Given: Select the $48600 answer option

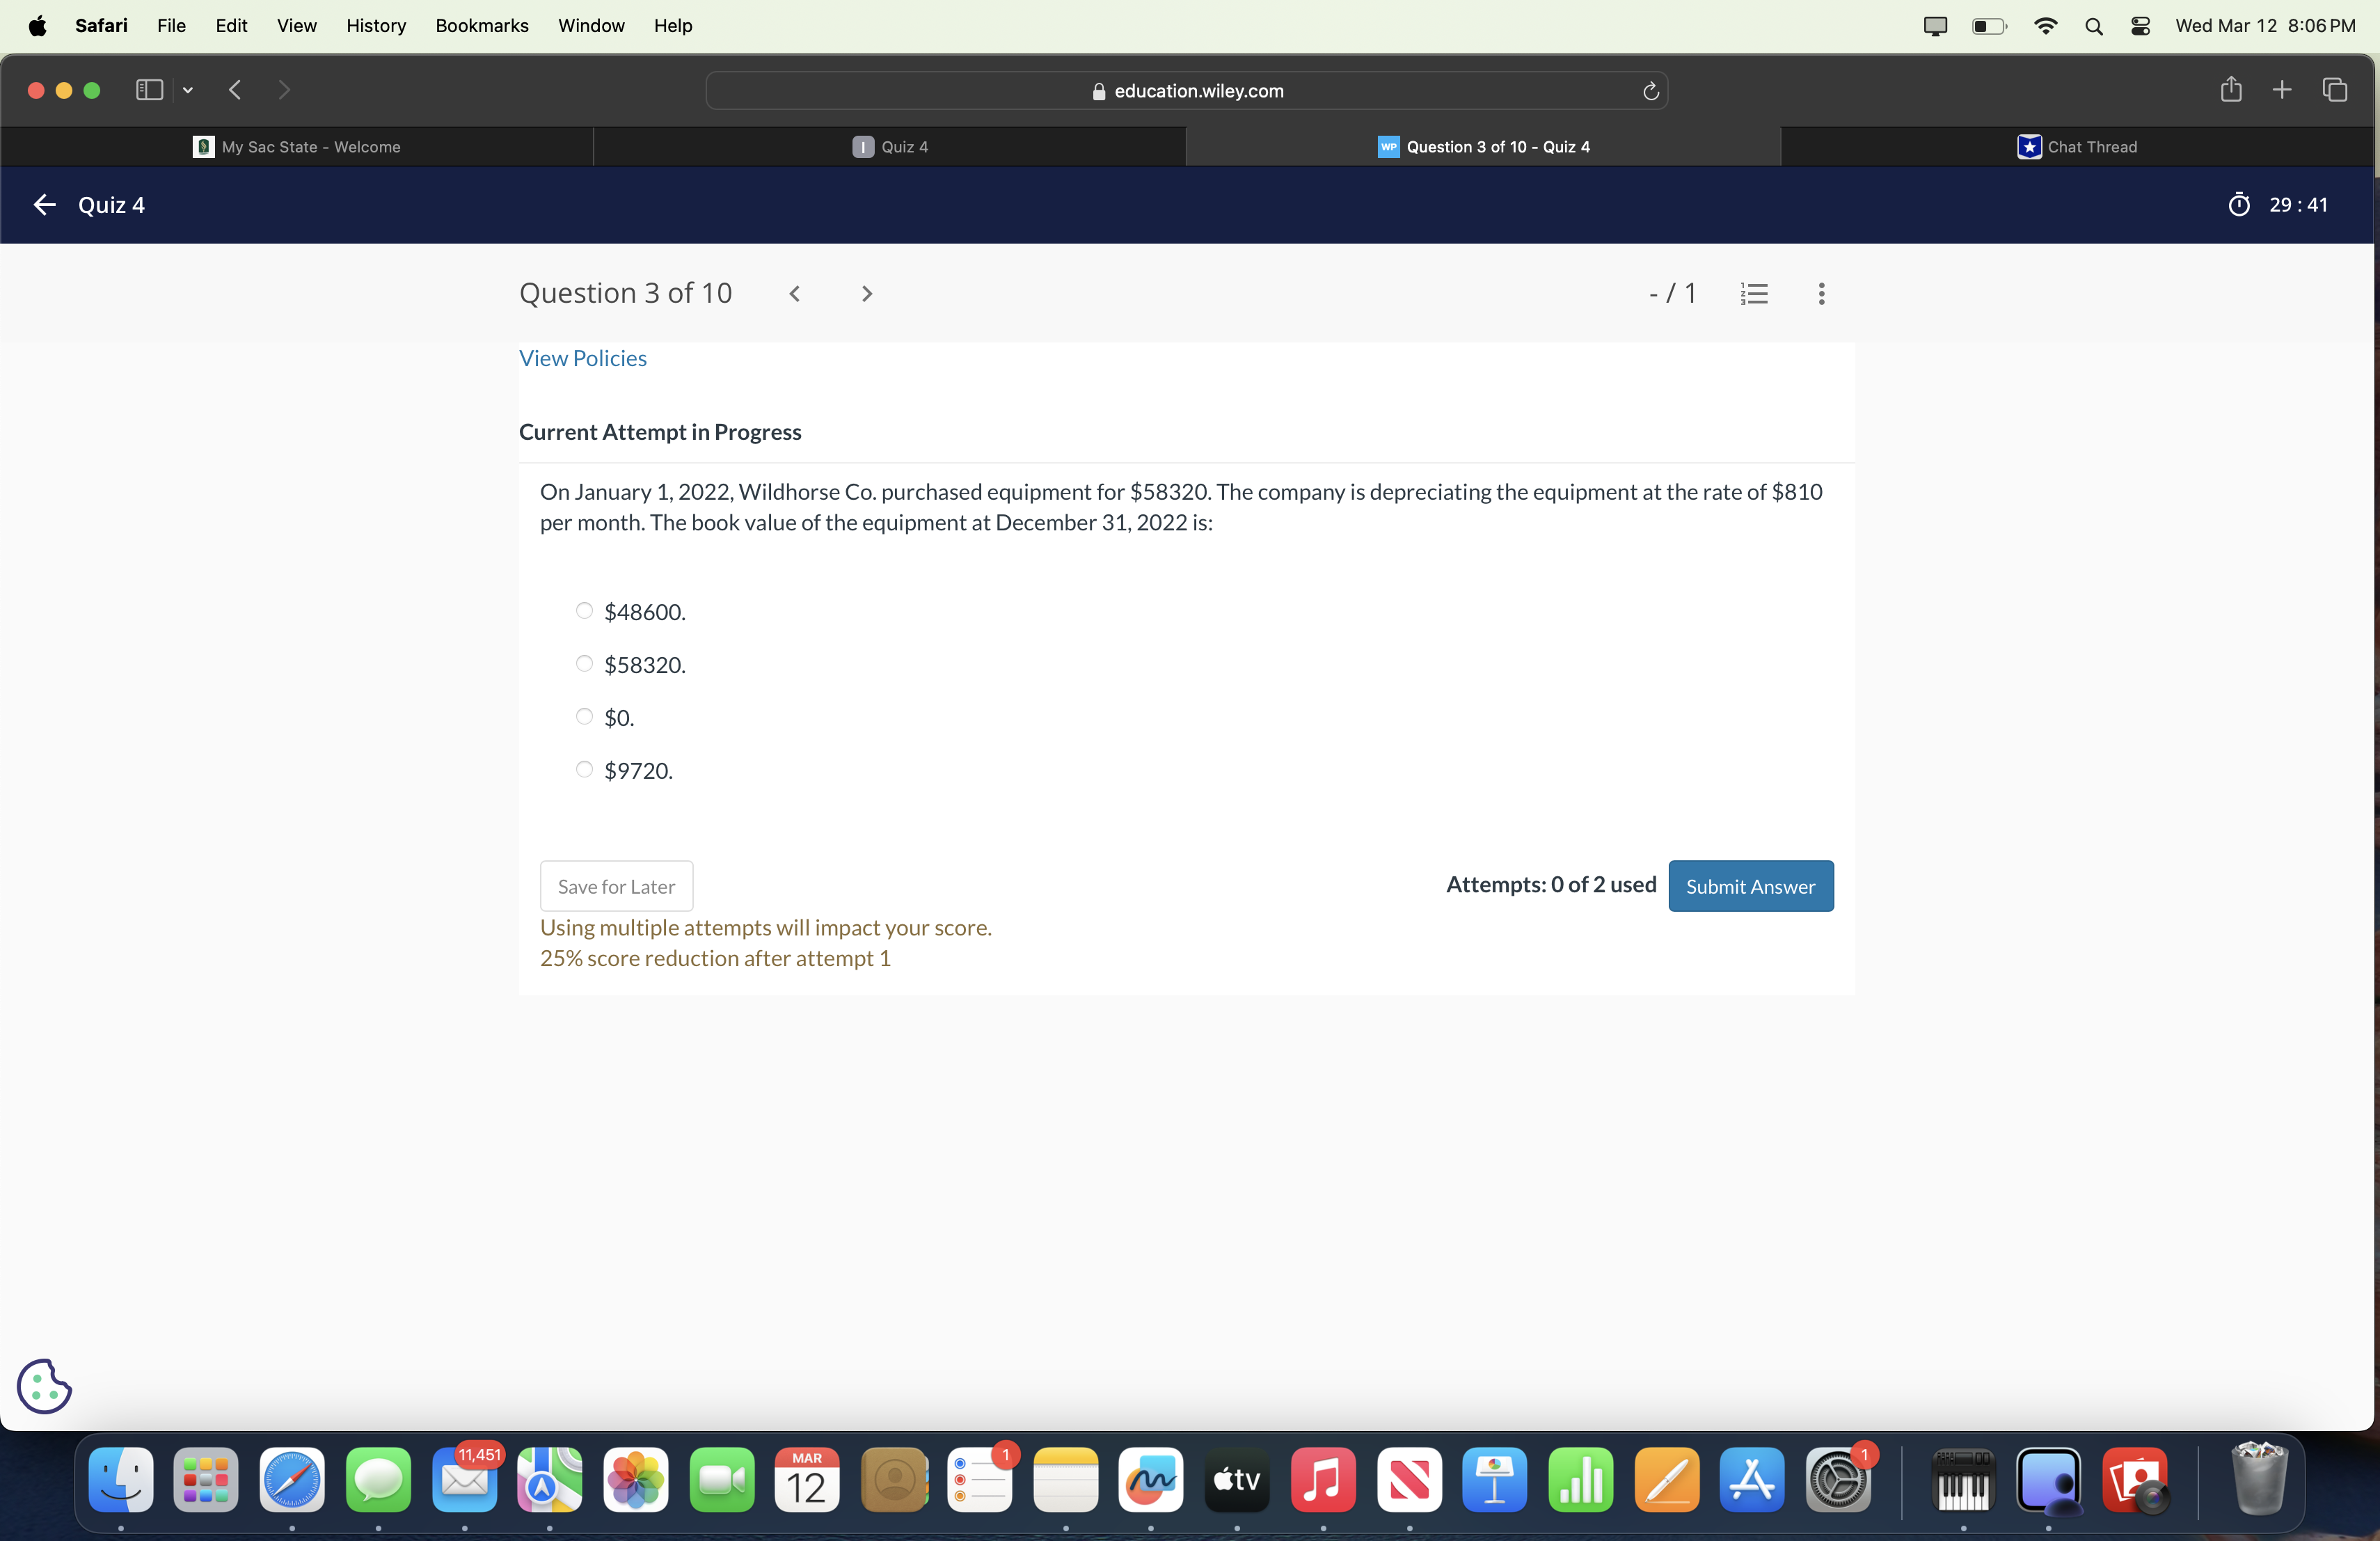Looking at the screenshot, I should [584, 611].
